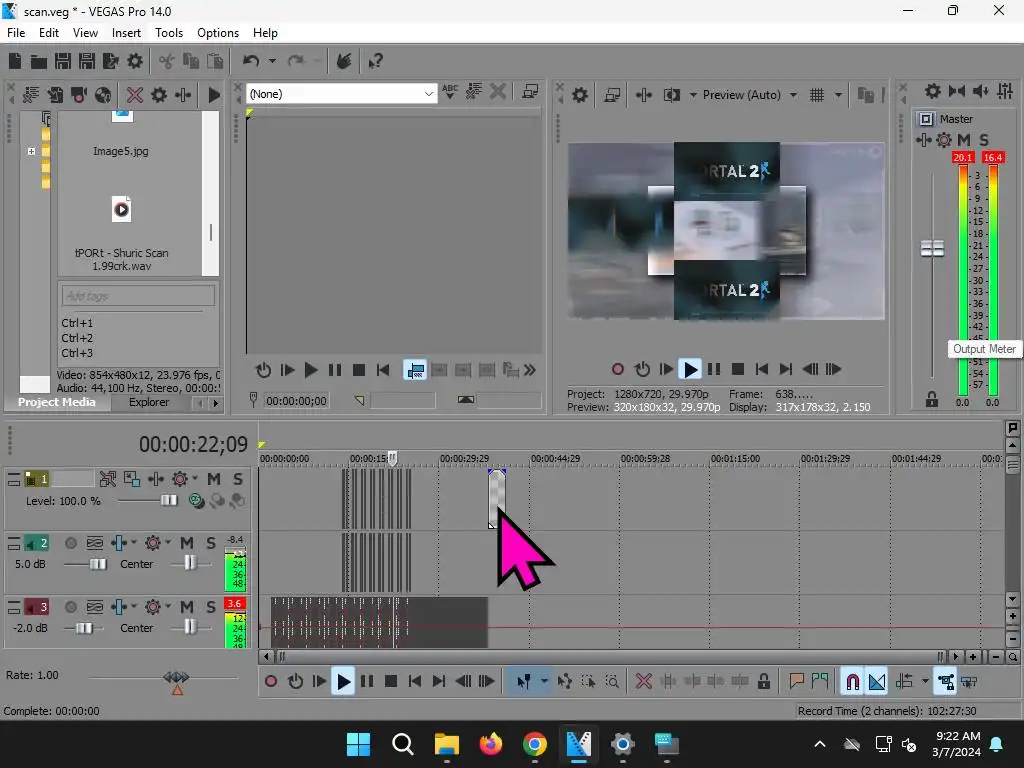Launch Google Chrome from taskbar
The height and width of the screenshot is (768, 1024).
coord(535,744)
